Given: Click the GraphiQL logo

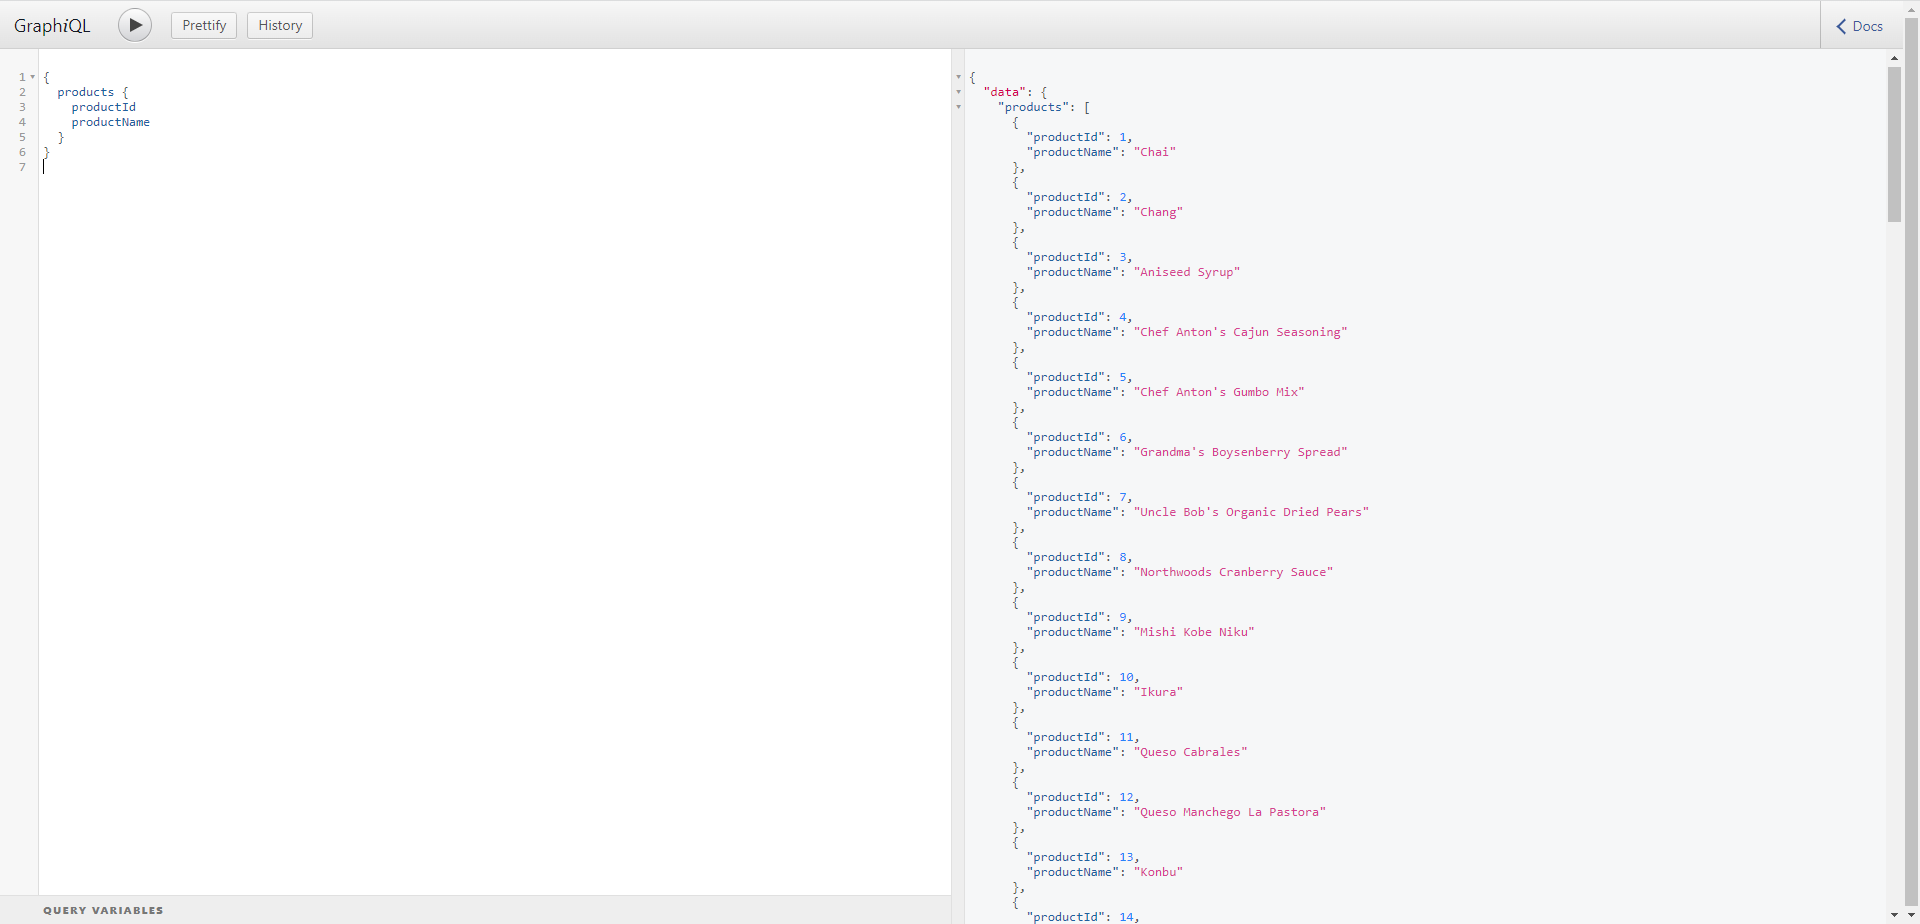Looking at the screenshot, I should pyautogui.click(x=51, y=24).
